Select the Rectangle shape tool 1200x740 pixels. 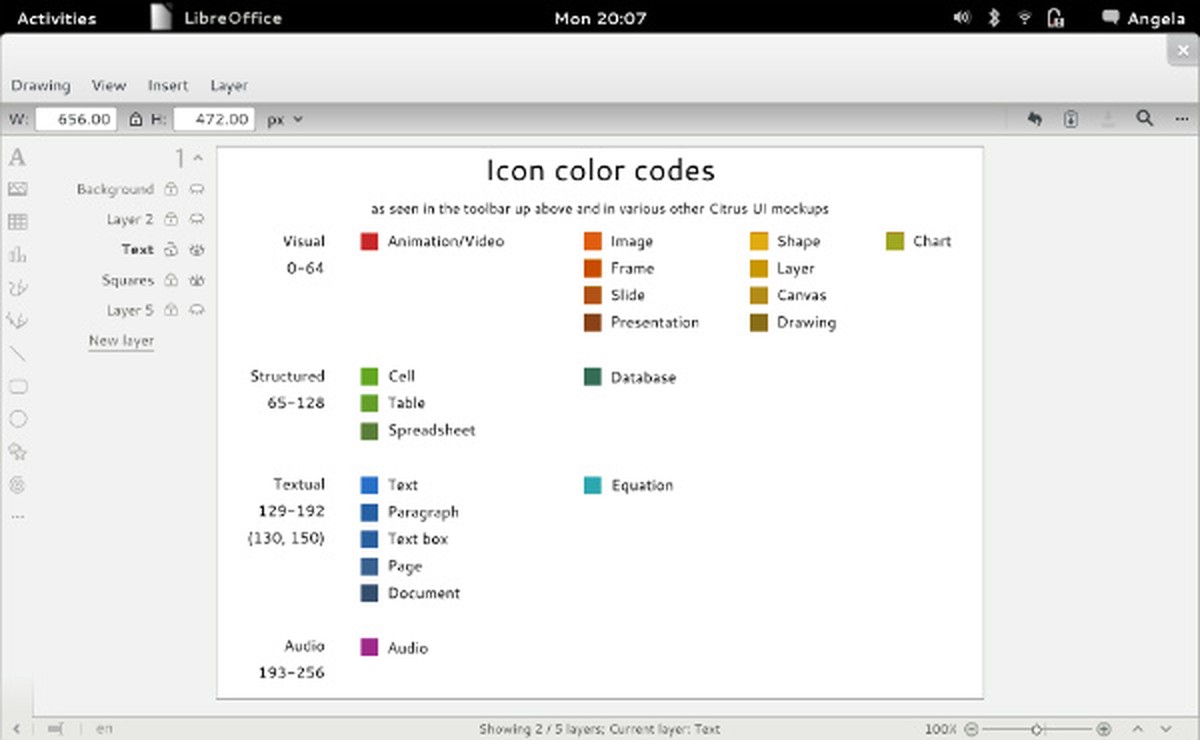click(x=17, y=386)
